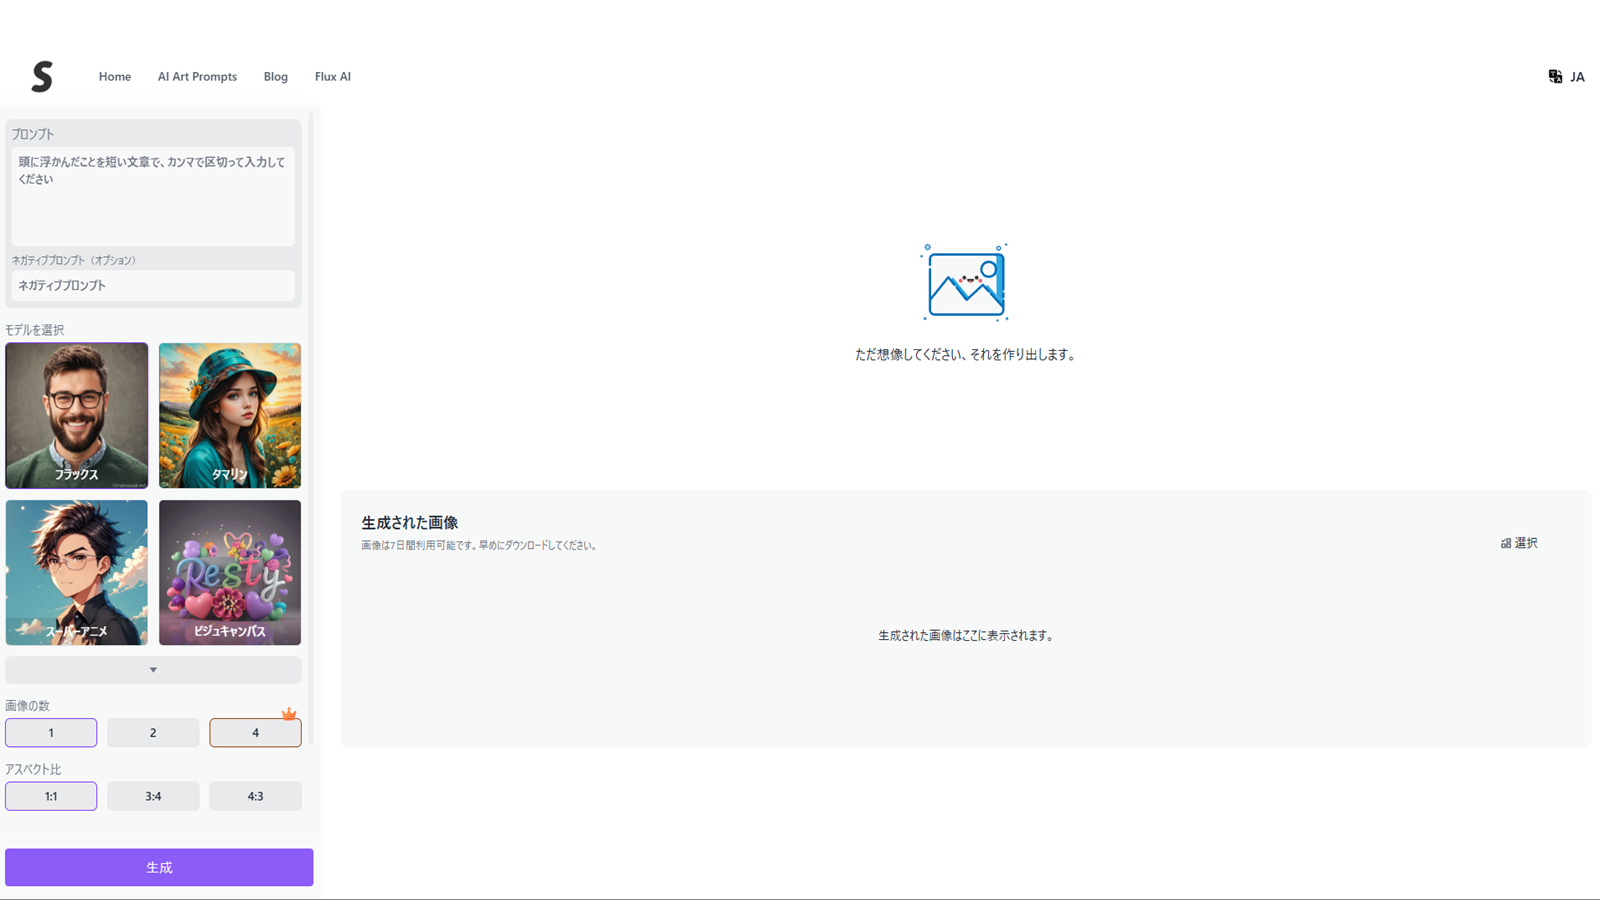Focus the ネガティブプロンプト input field
Image resolution: width=1600 pixels, height=900 pixels.
point(153,286)
